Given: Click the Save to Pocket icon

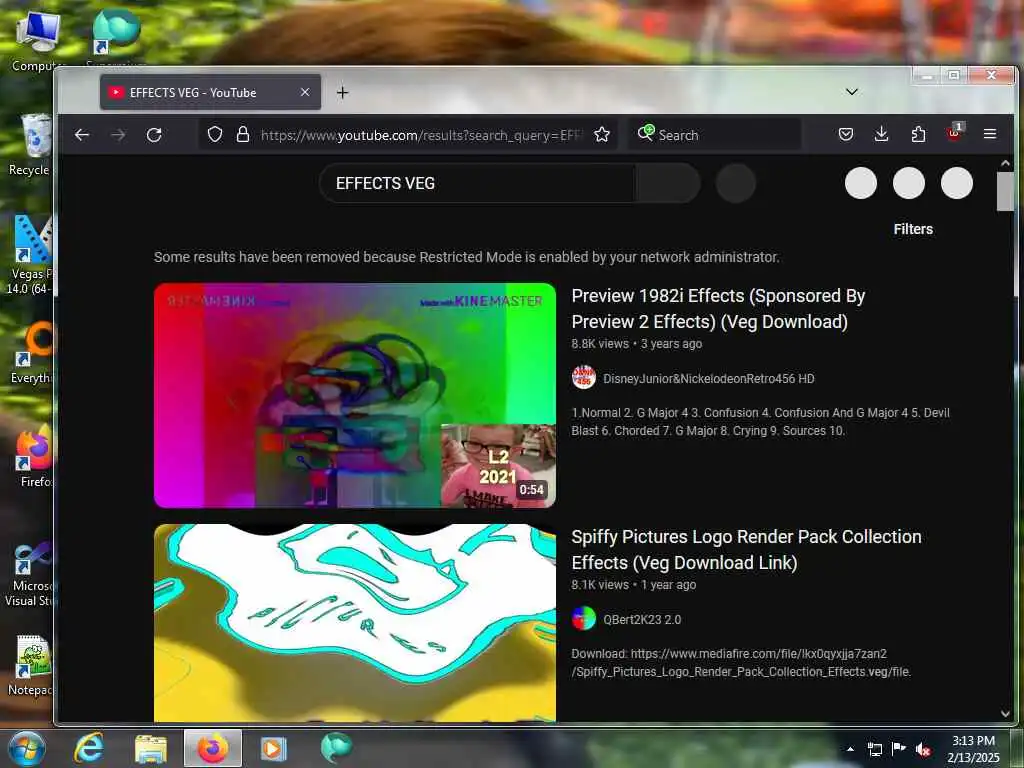Looking at the screenshot, I should pyautogui.click(x=846, y=135).
